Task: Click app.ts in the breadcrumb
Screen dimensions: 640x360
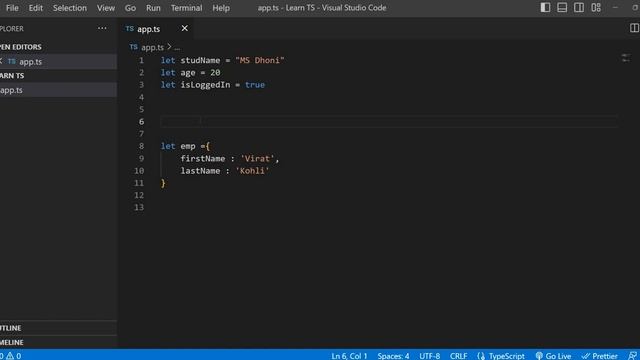Action: tap(152, 47)
